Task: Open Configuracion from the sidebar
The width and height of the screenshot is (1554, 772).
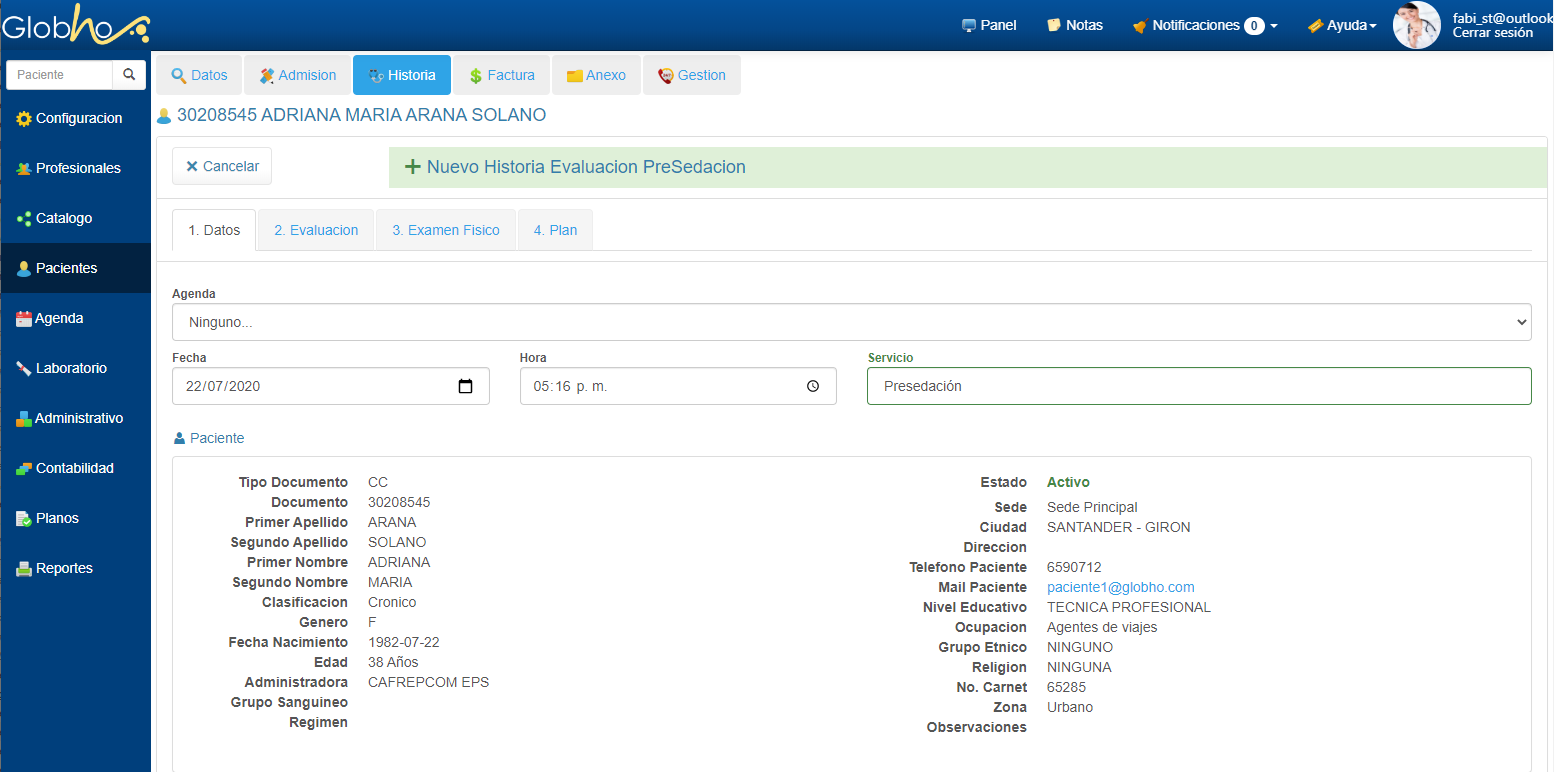Action: click(x=78, y=119)
